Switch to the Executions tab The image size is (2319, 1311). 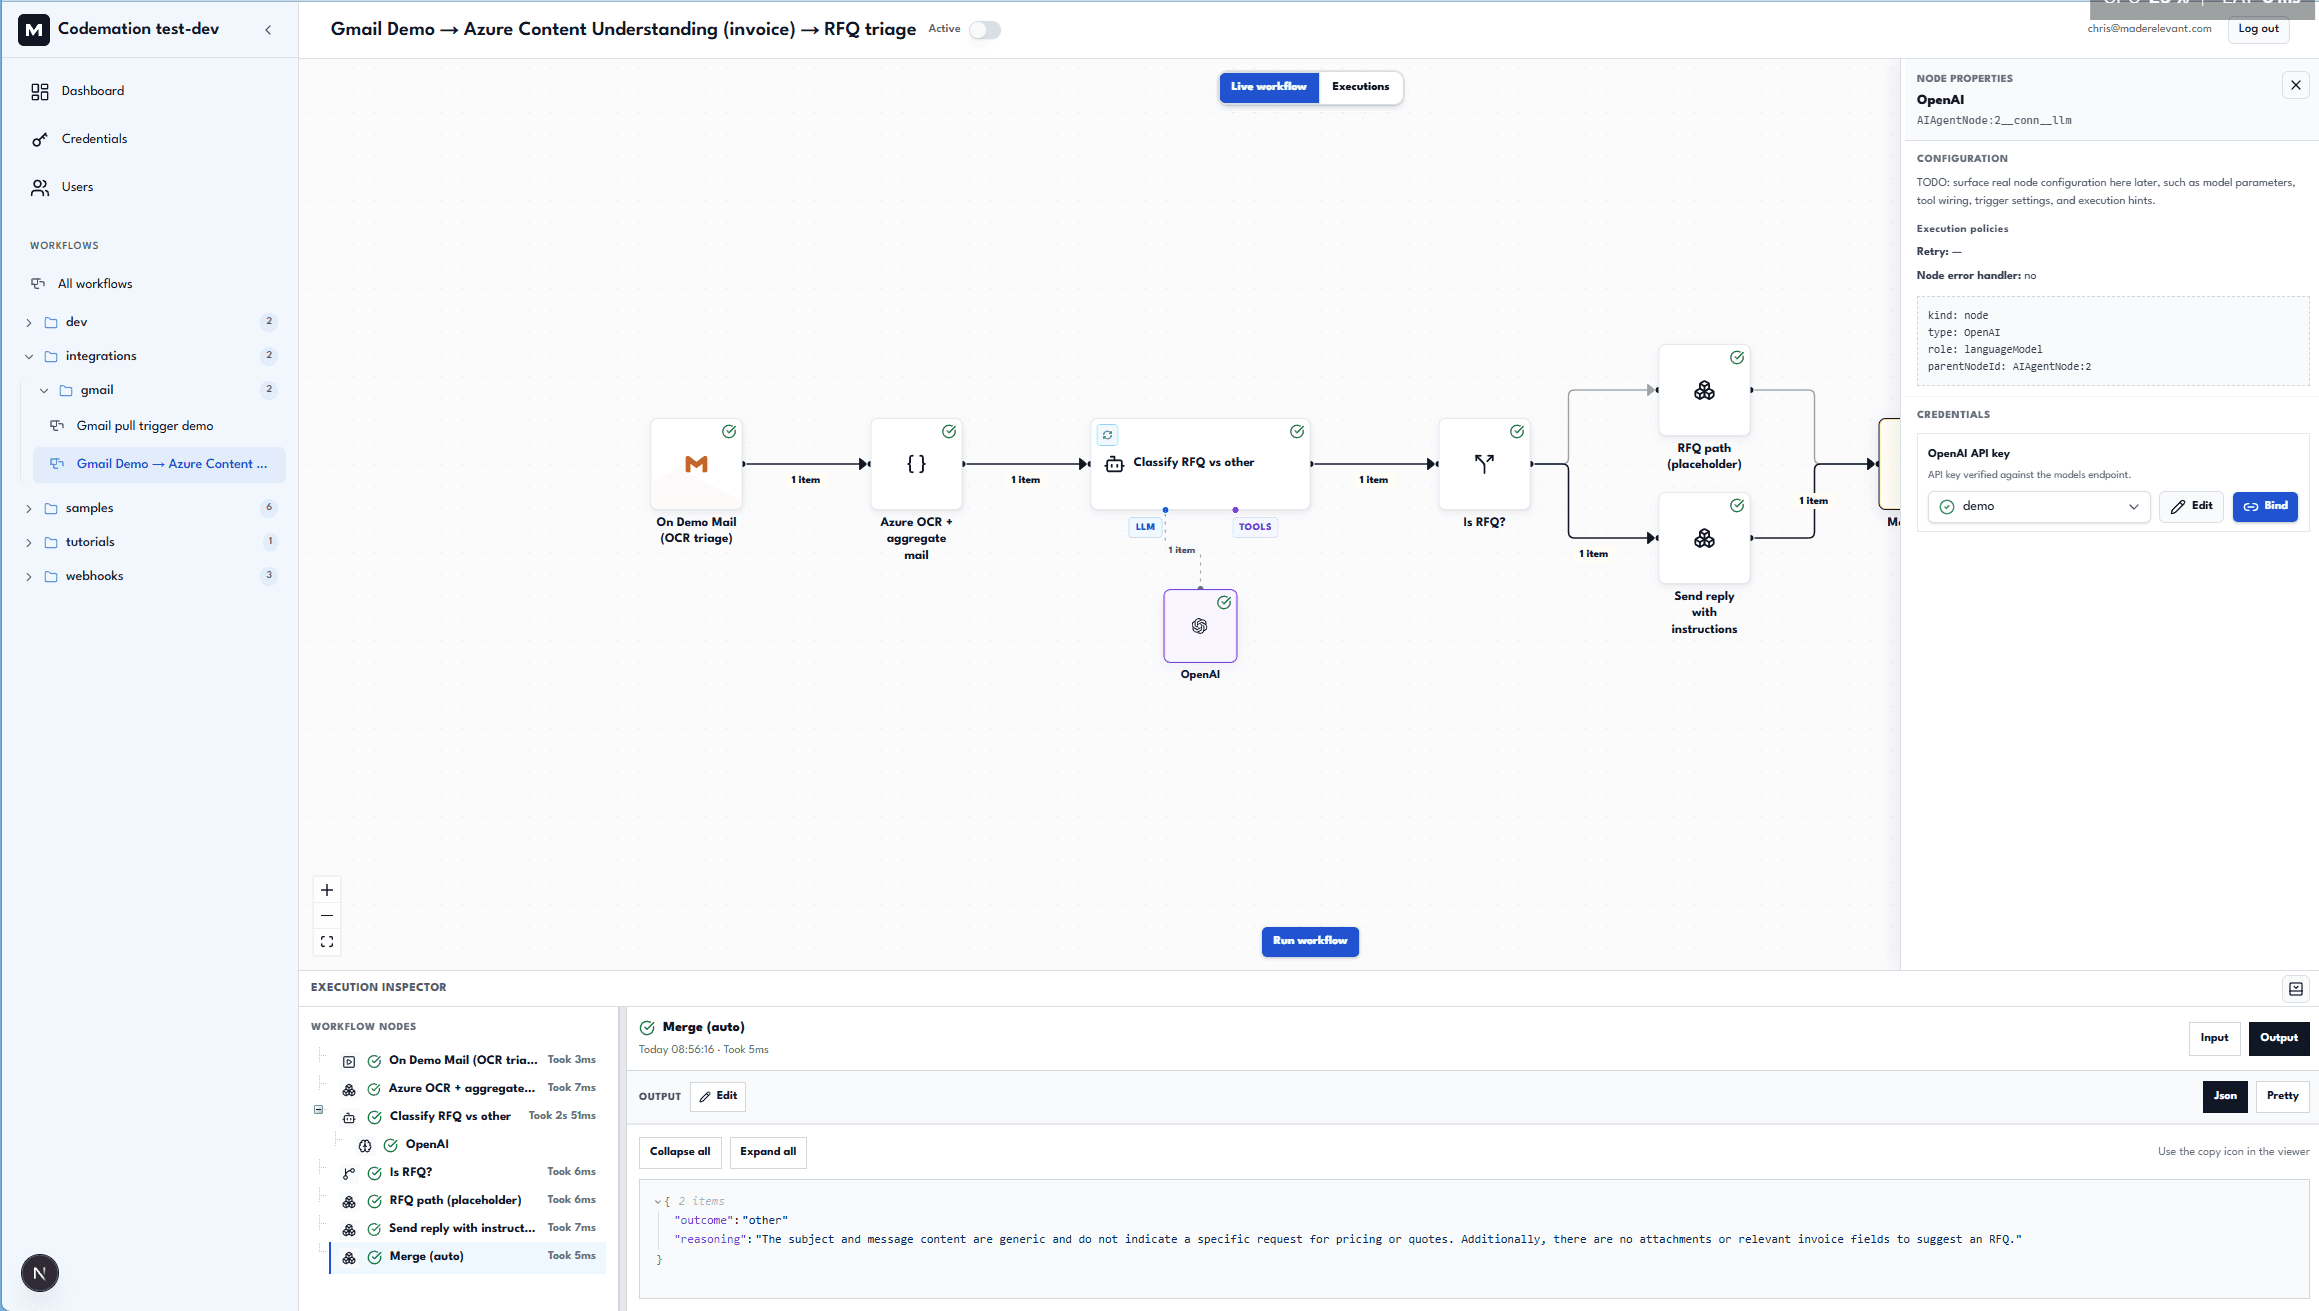(x=1360, y=87)
